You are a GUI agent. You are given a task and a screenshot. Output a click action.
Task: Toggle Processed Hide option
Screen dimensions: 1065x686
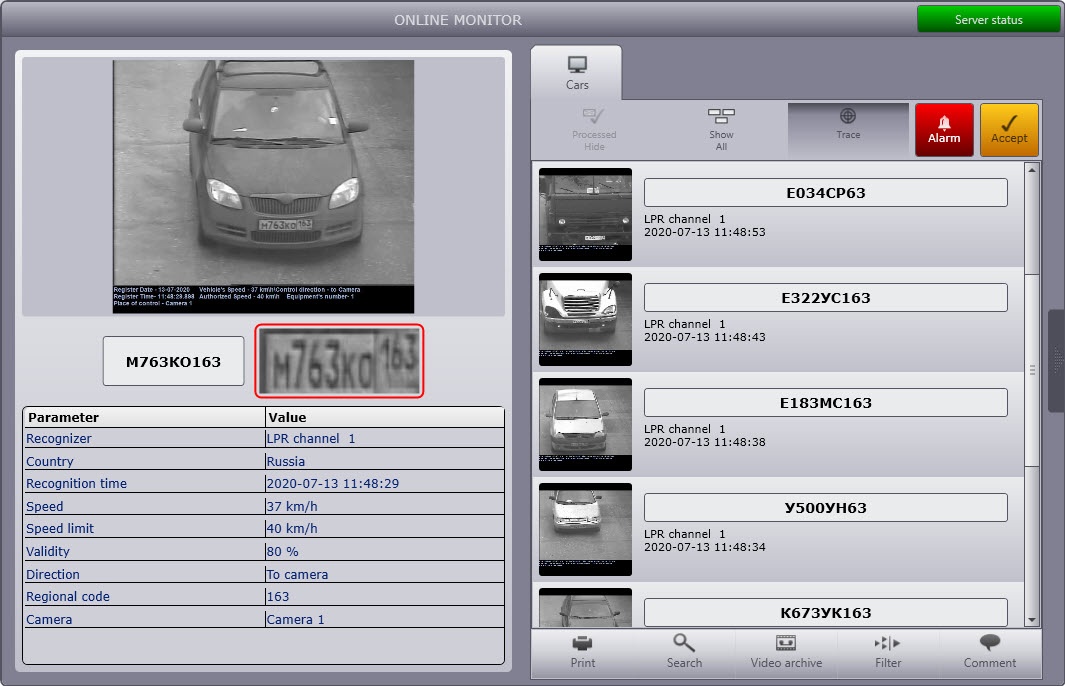(x=594, y=130)
